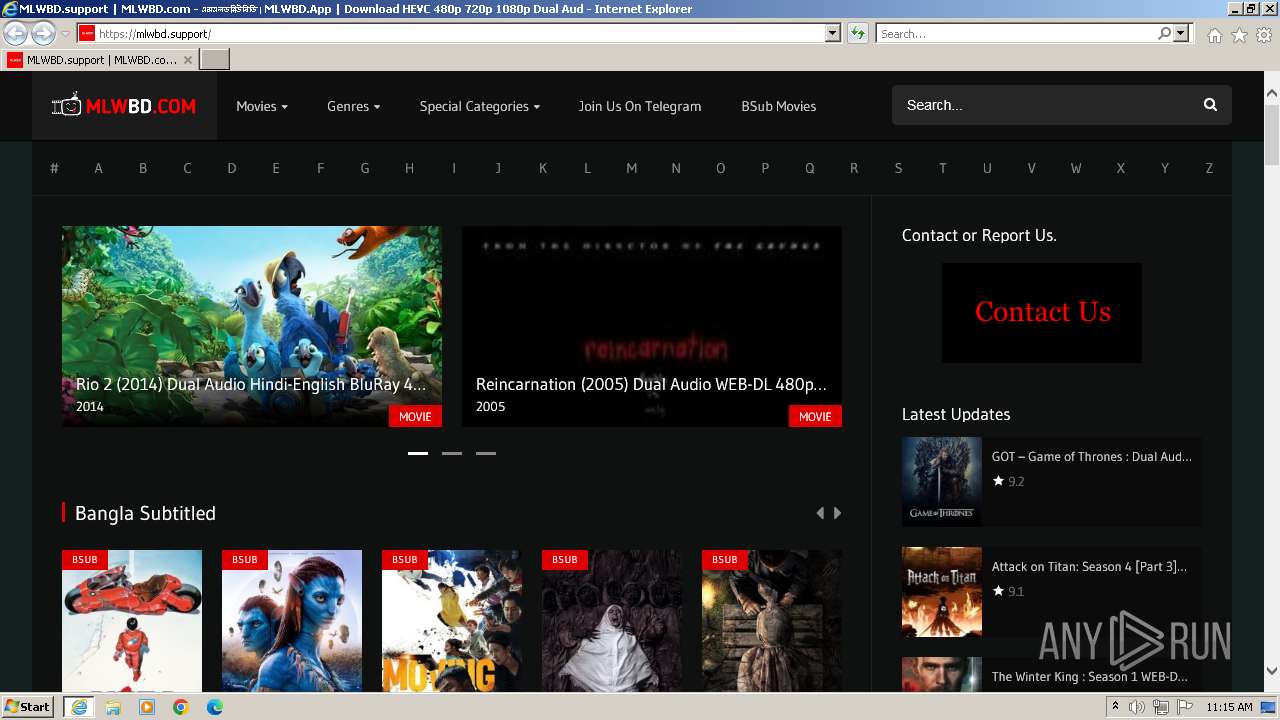This screenshot has height=720, width=1280.
Task: Open the search provider dropdown arrow
Action: [x=1181, y=34]
